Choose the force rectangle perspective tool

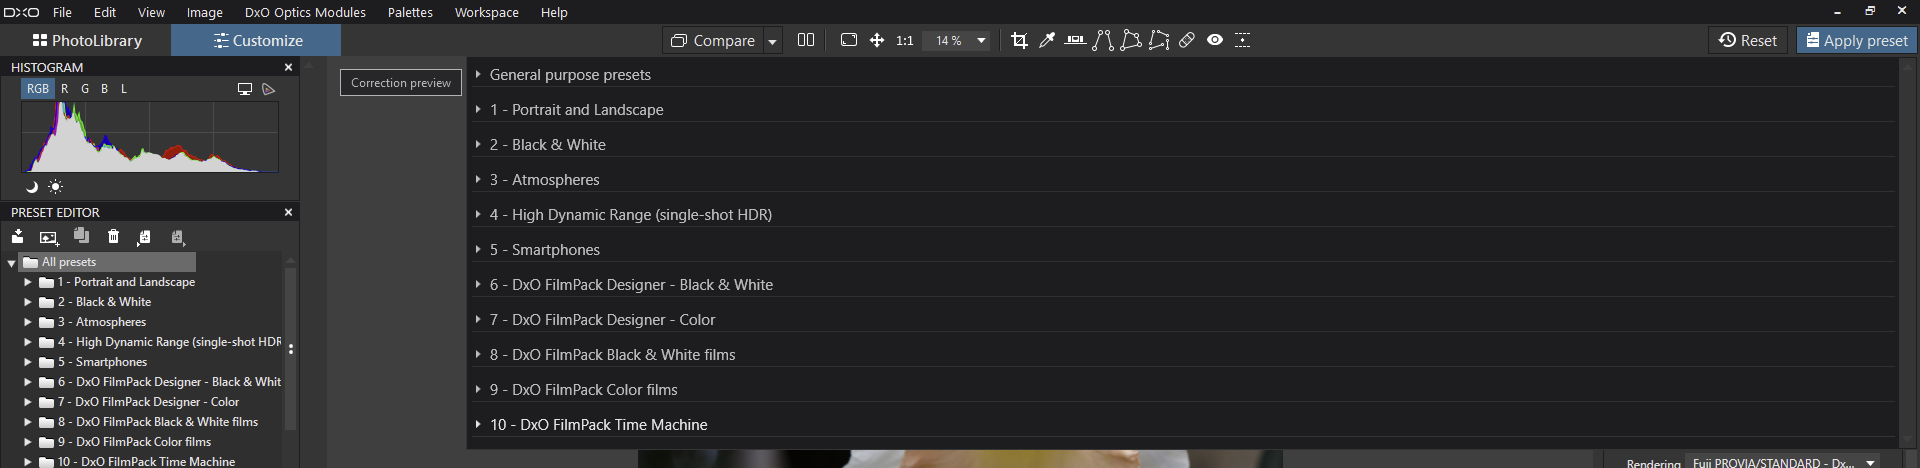click(1131, 40)
